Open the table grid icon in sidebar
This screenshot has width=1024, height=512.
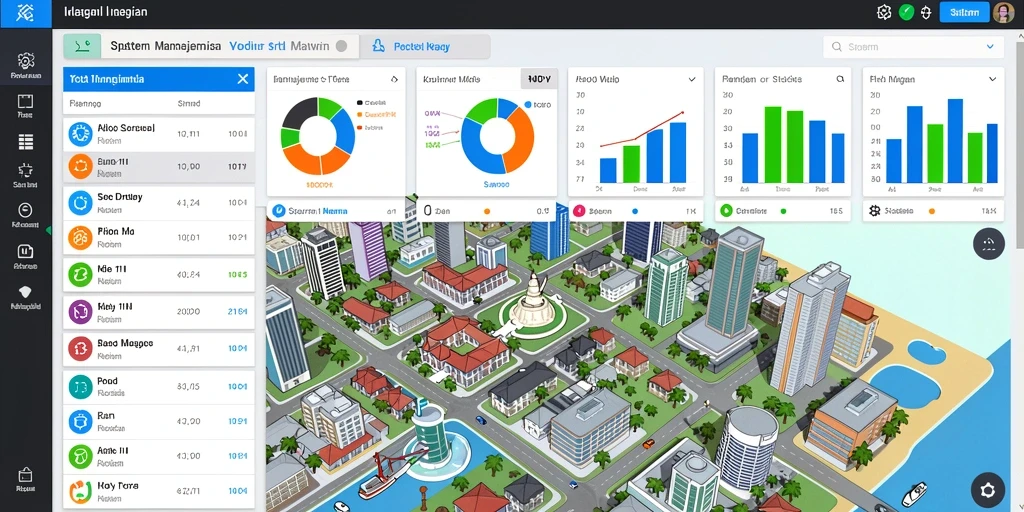pos(25,142)
